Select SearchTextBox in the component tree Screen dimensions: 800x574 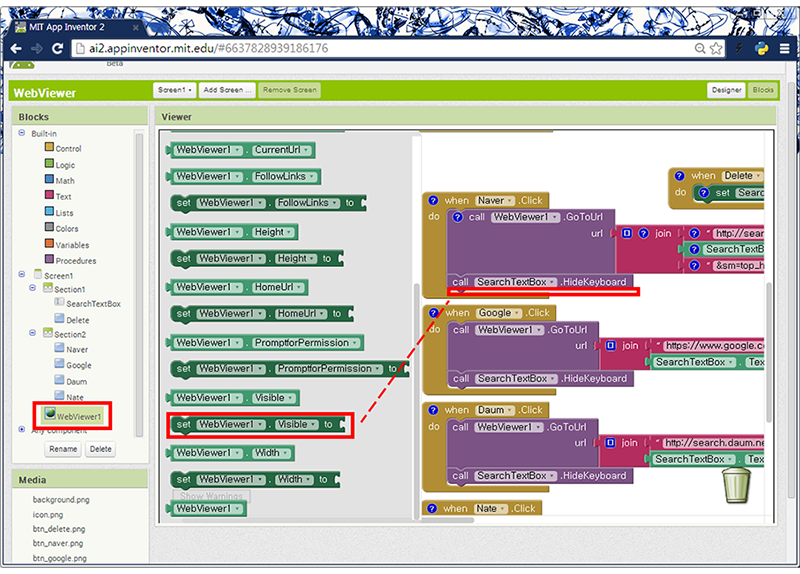click(x=87, y=303)
